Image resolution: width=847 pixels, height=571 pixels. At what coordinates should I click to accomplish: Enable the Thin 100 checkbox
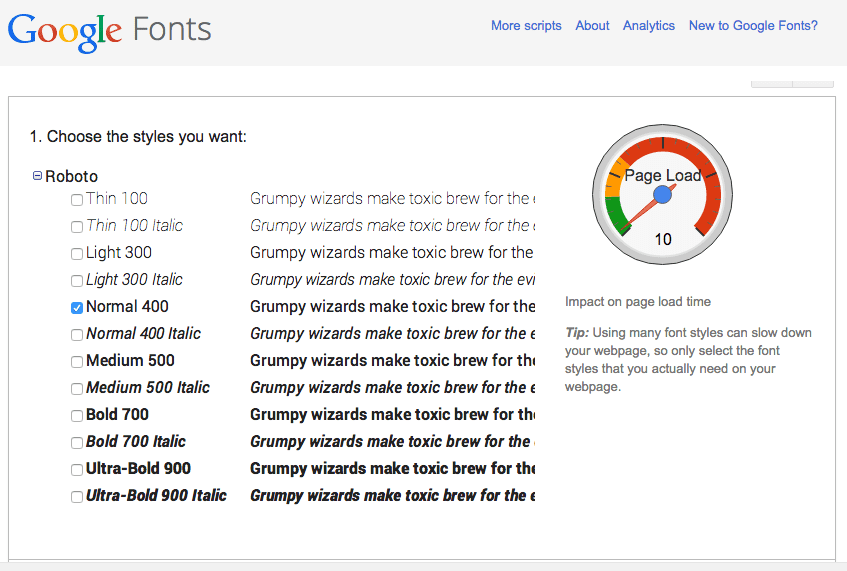pos(77,200)
